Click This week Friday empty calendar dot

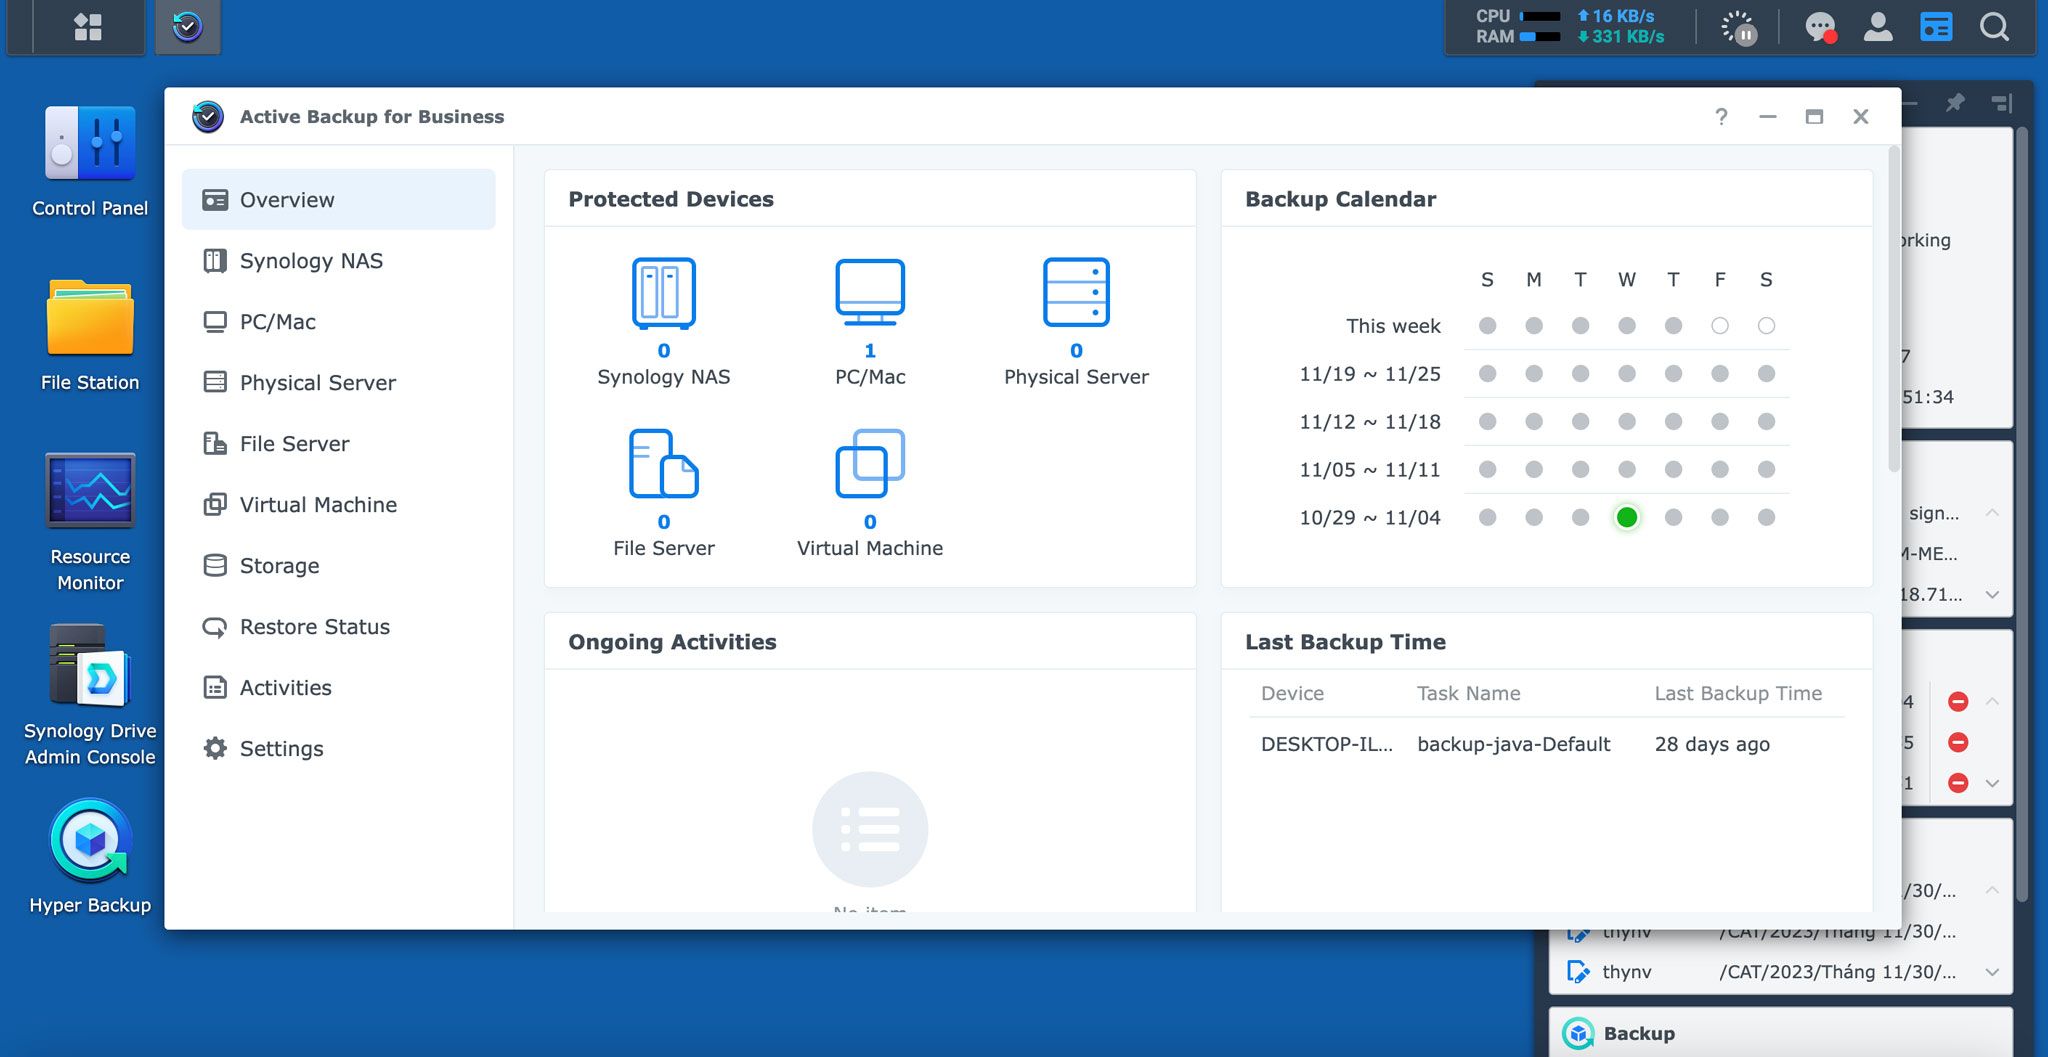coord(1720,326)
